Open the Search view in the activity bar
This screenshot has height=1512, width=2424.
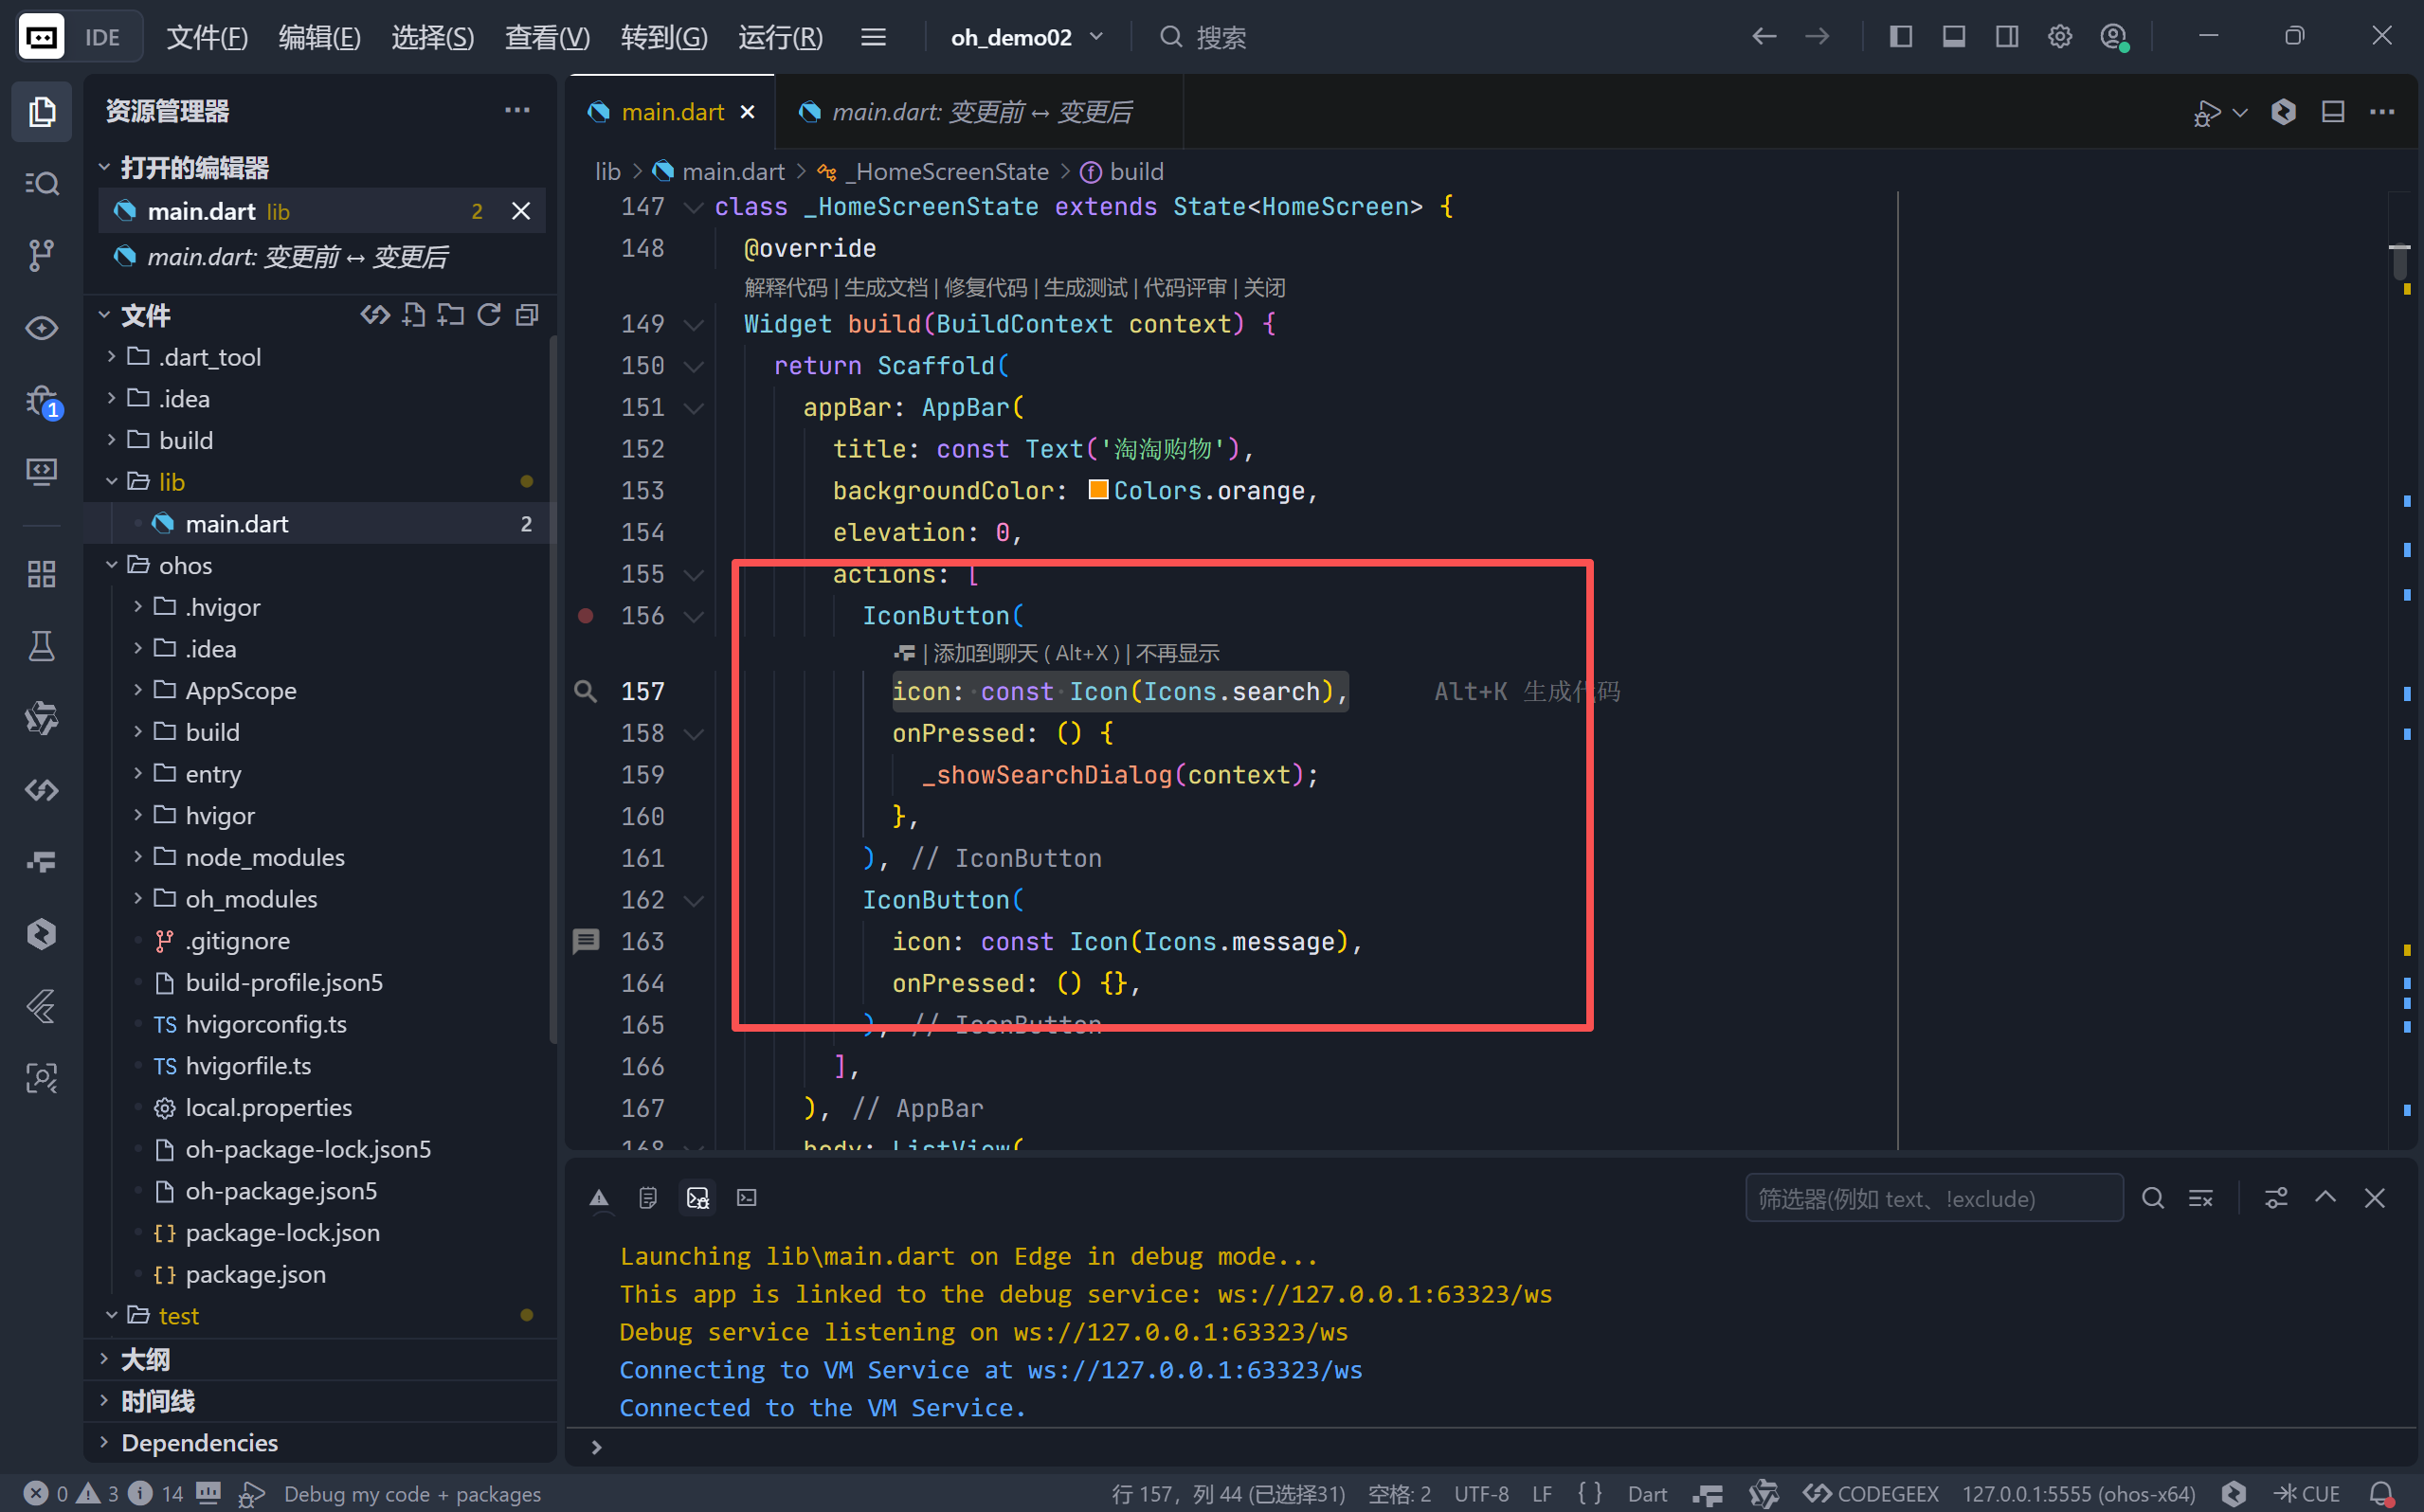coord(41,183)
